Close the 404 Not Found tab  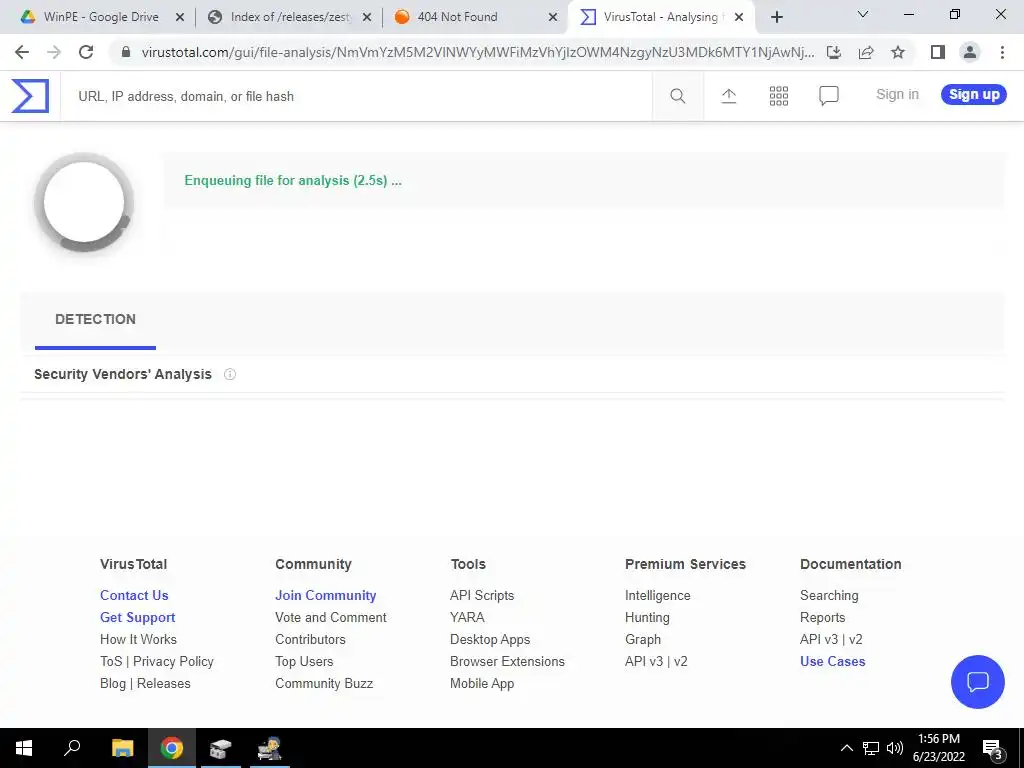552,17
